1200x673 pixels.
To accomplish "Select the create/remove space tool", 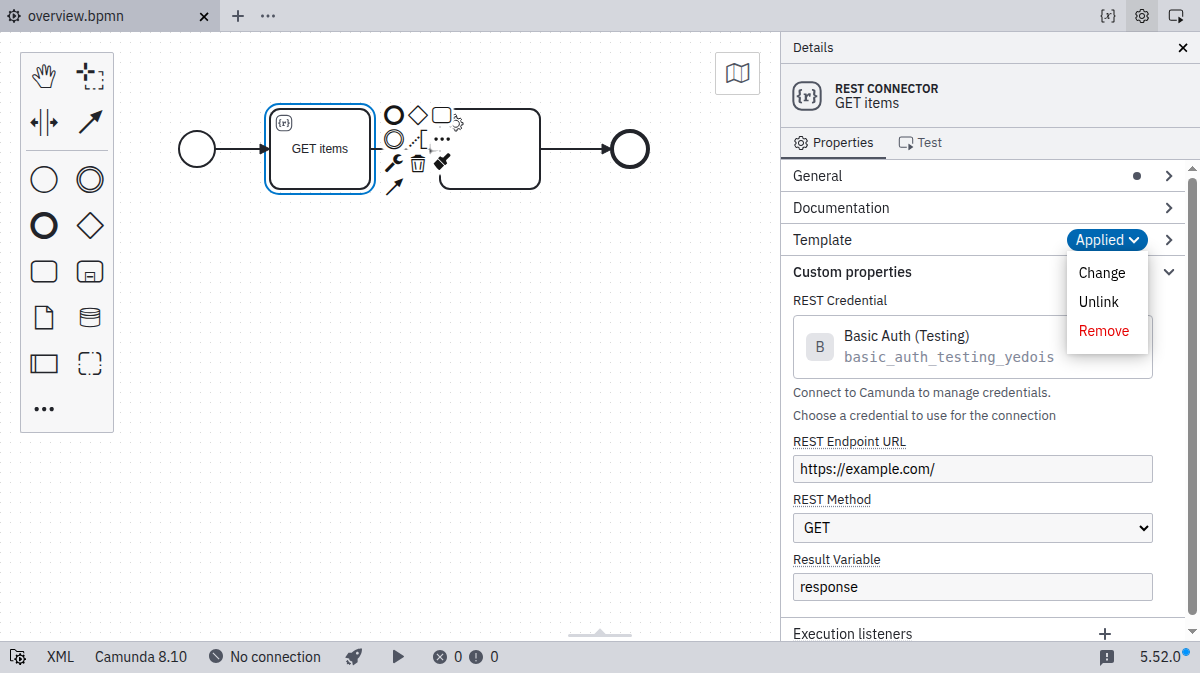I will click(x=44, y=122).
